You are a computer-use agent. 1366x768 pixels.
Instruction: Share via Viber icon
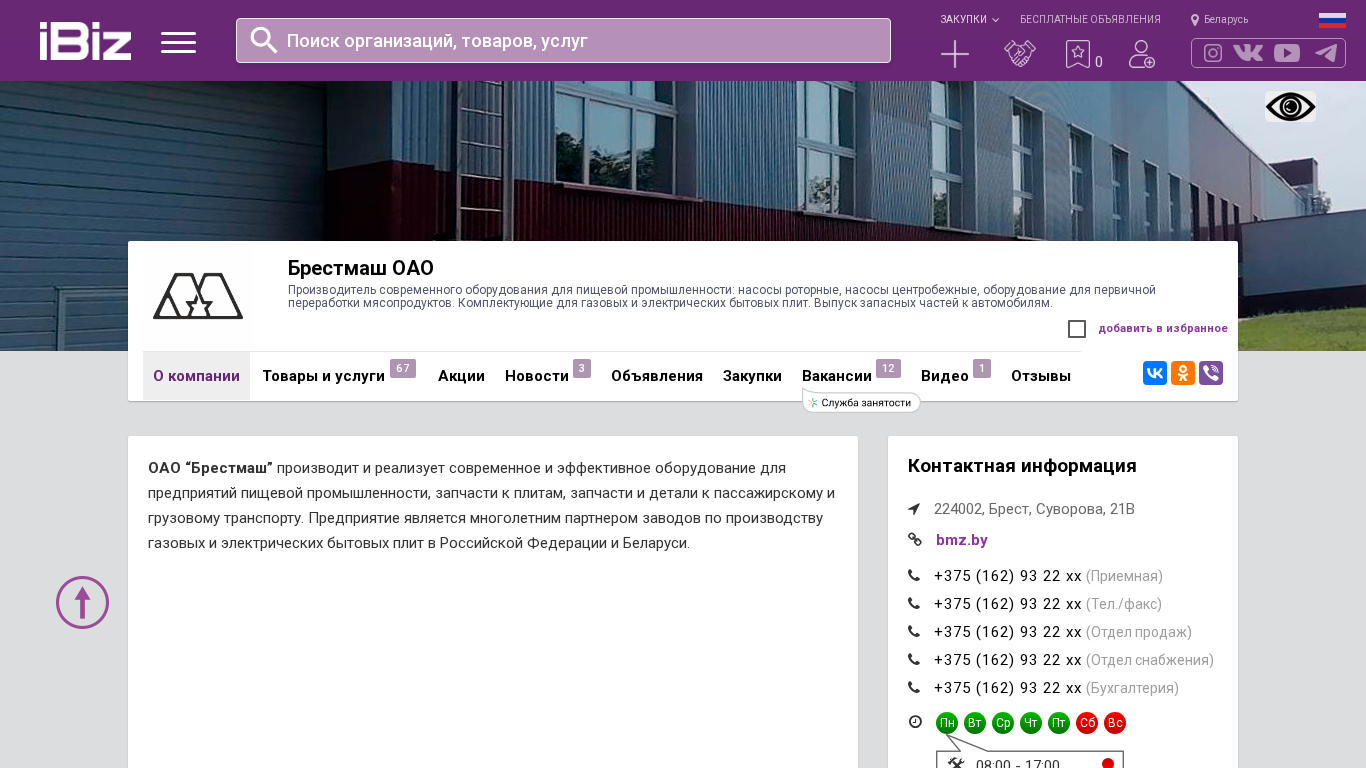click(x=1211, y=373)
